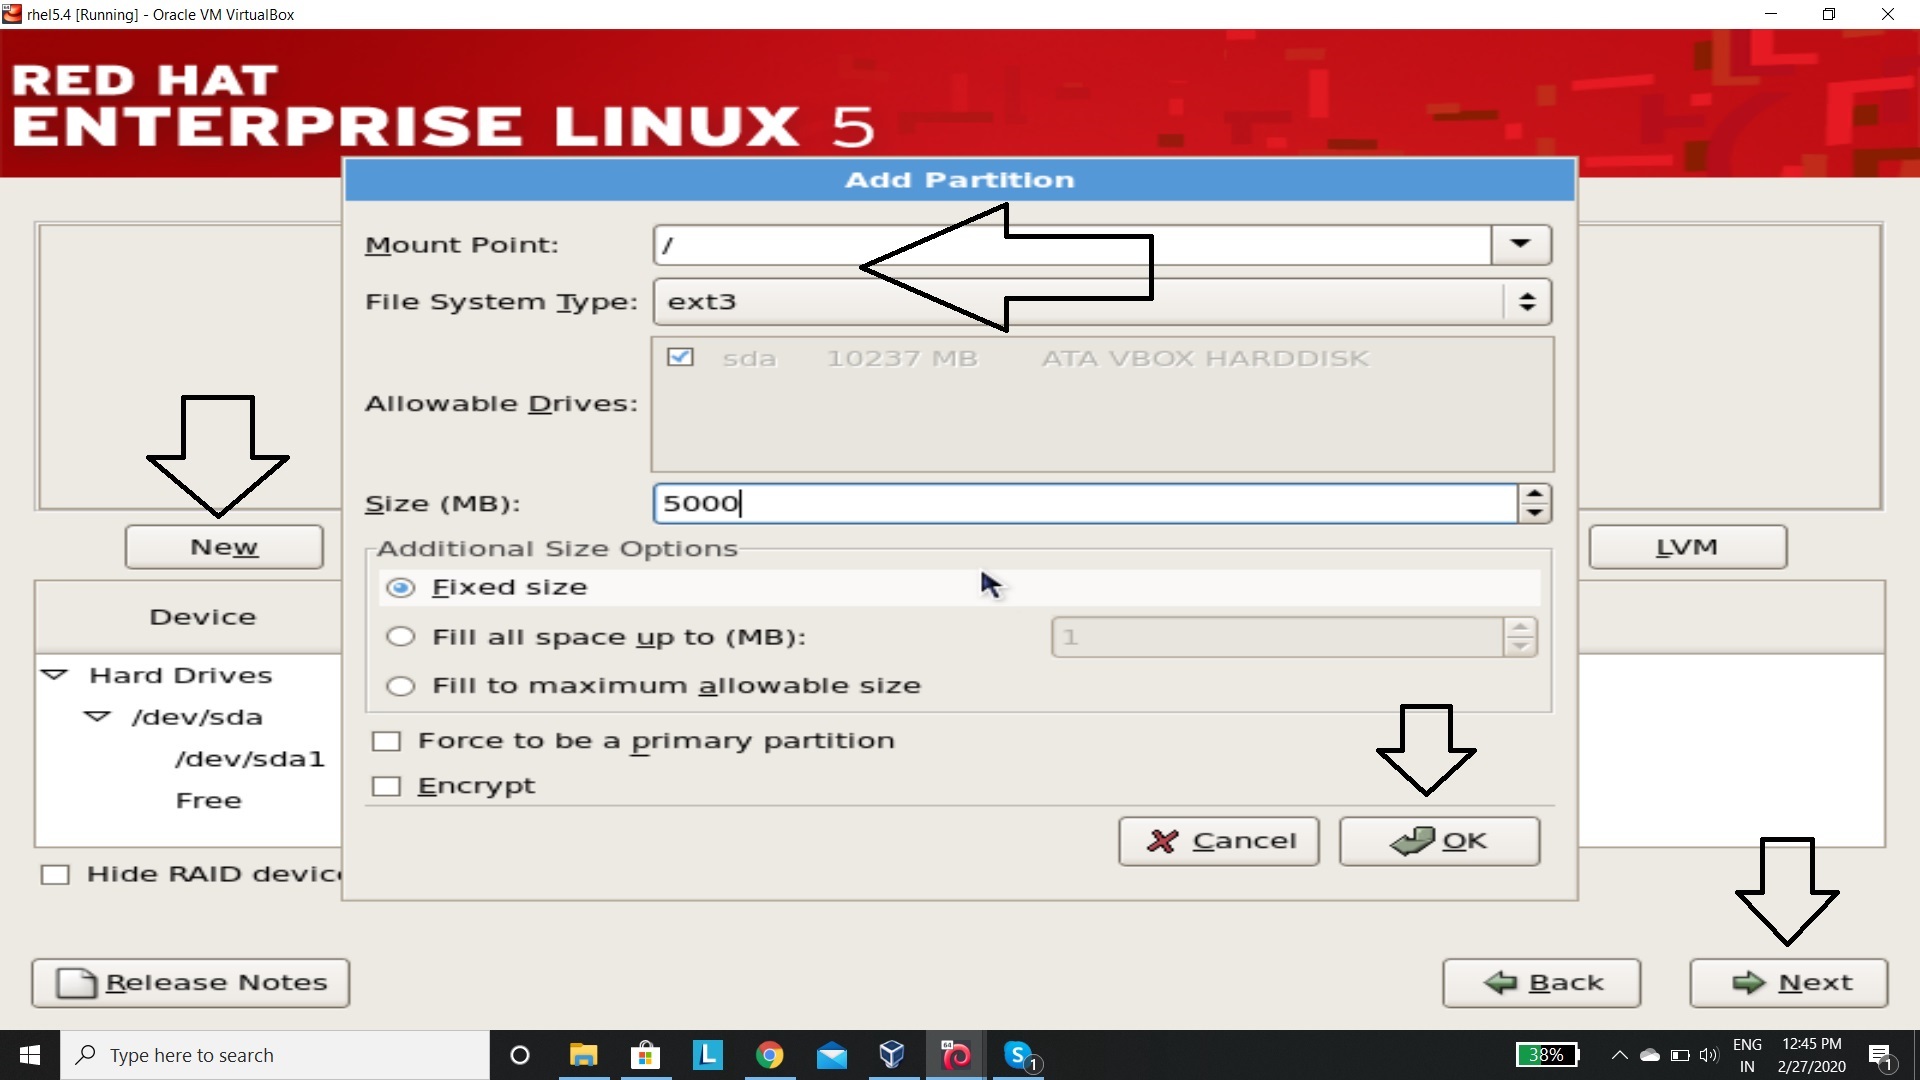The height and width of the screenshot is (1080, 1920).
Task: Open the Windows Start menu
Action: (30, 1055)
